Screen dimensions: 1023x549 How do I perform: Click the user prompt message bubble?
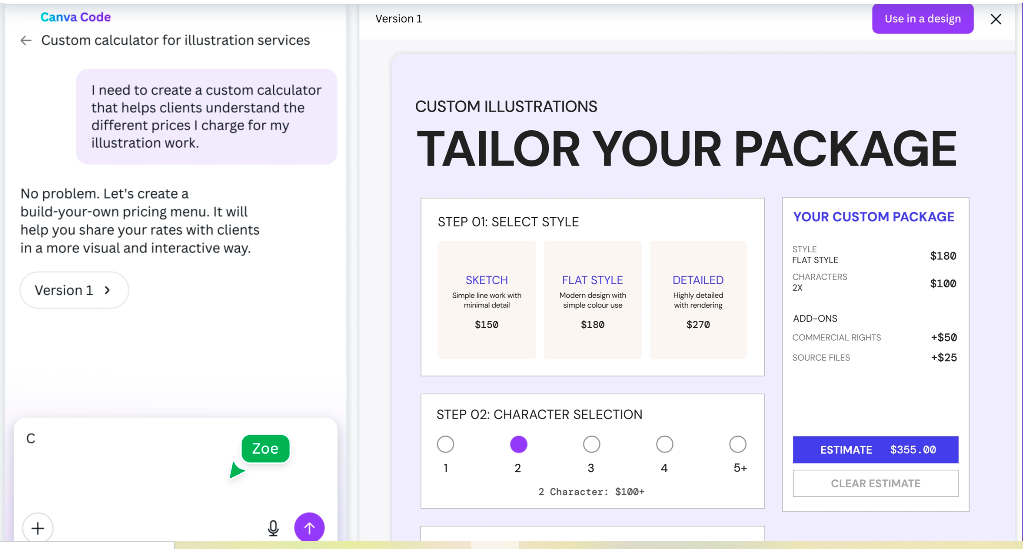coord(206,116)
